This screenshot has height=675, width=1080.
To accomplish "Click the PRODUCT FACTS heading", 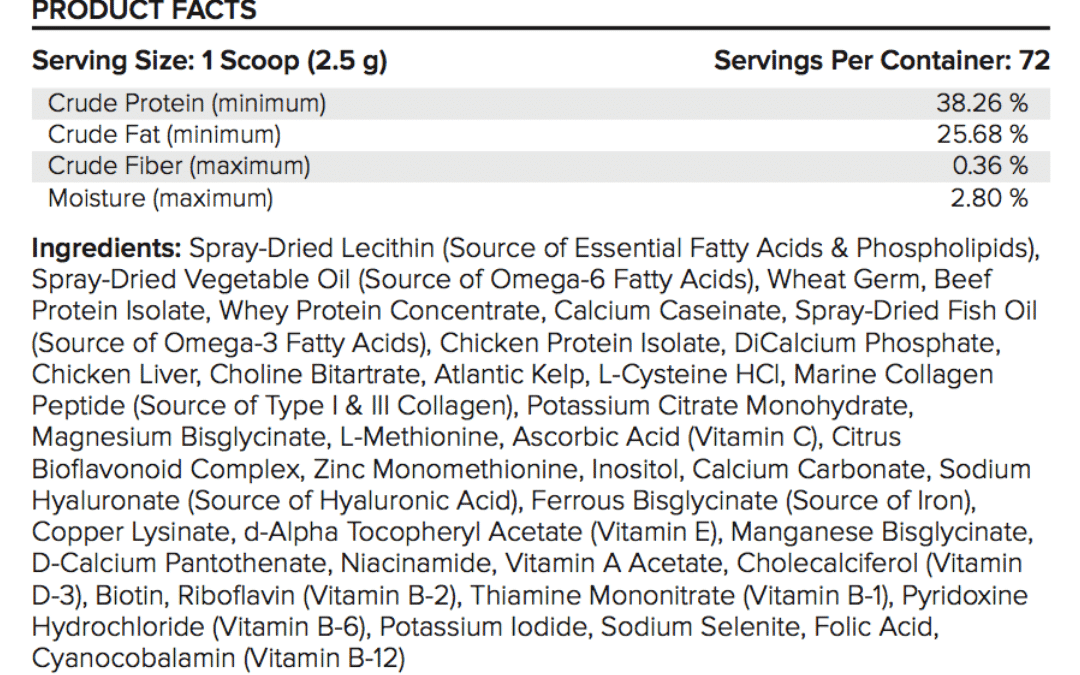I will tap(144, 10).
